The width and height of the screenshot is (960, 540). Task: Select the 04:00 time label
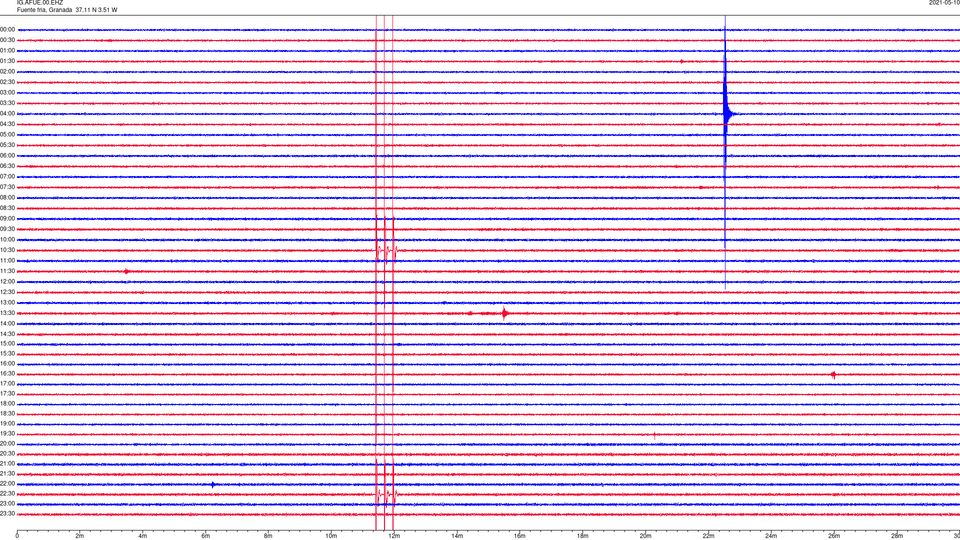pos(8,113)
